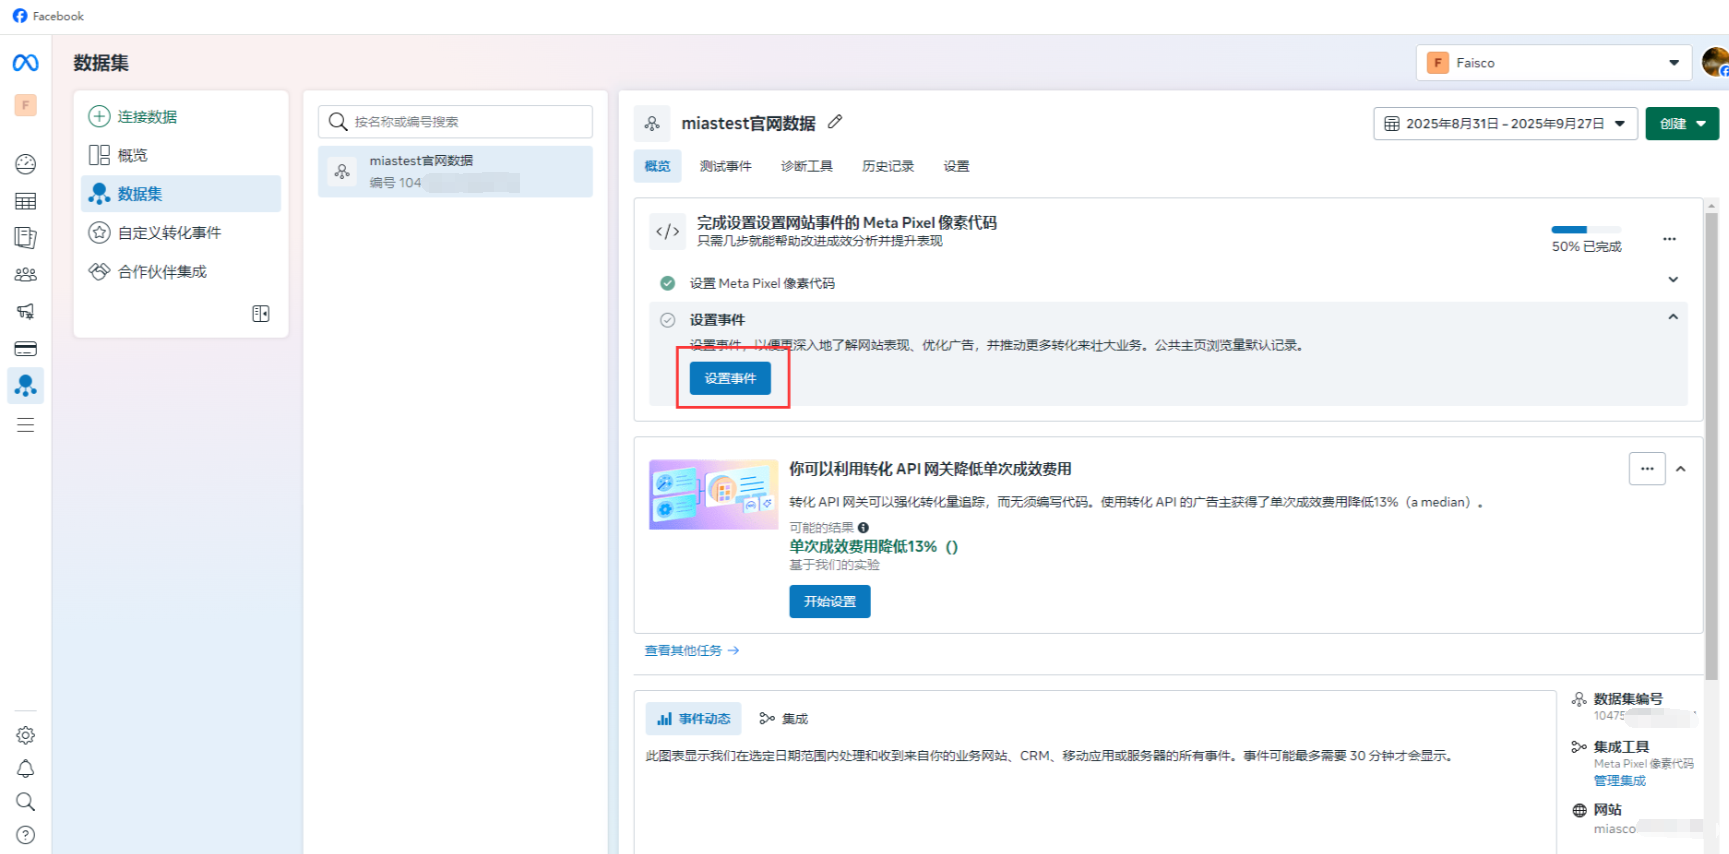
Task: Click the completed Meta Pixel step checkmark
Action: (x=667, y=283)
